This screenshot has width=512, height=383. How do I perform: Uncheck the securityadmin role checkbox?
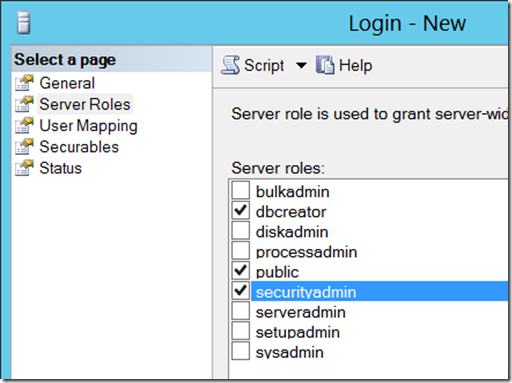coord(241,291)
